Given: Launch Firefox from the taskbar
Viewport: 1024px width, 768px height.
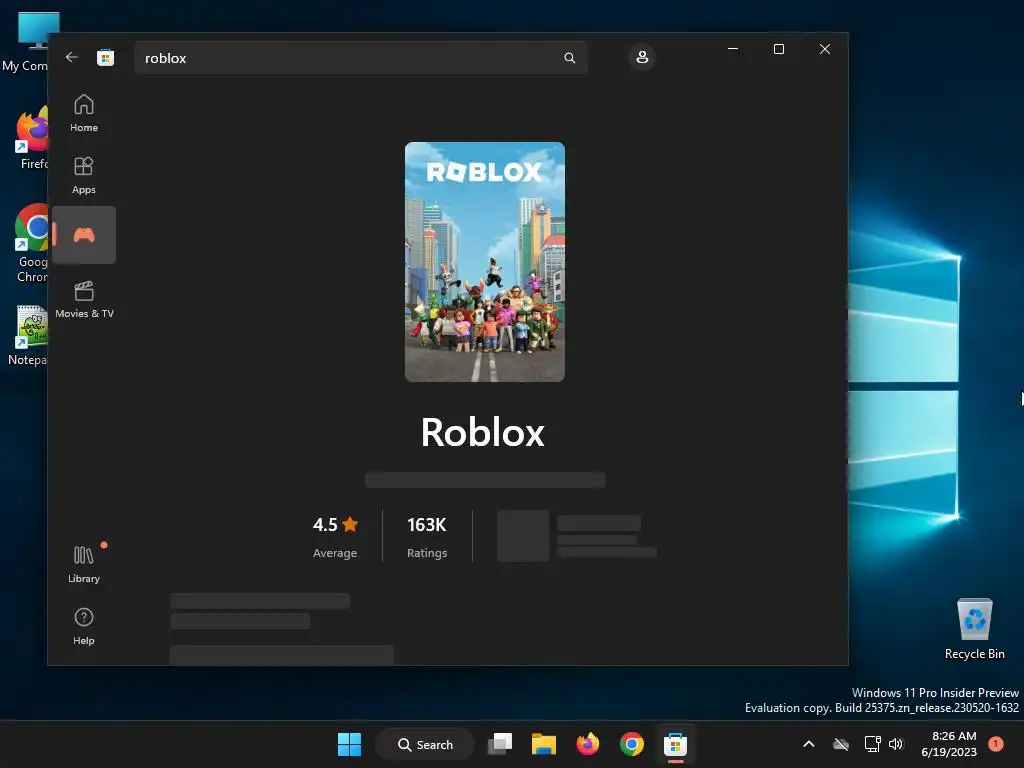Looking at the screenshot, I should [x=588, y=744].
